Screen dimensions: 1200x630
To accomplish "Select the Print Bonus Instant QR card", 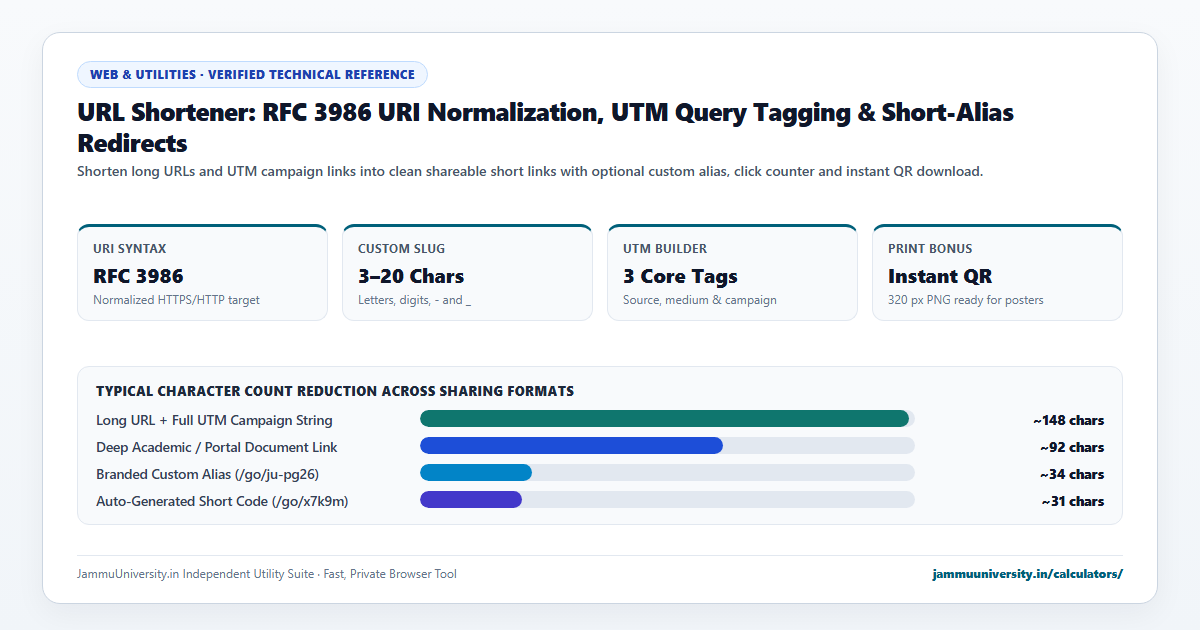I will coord(997,272).
